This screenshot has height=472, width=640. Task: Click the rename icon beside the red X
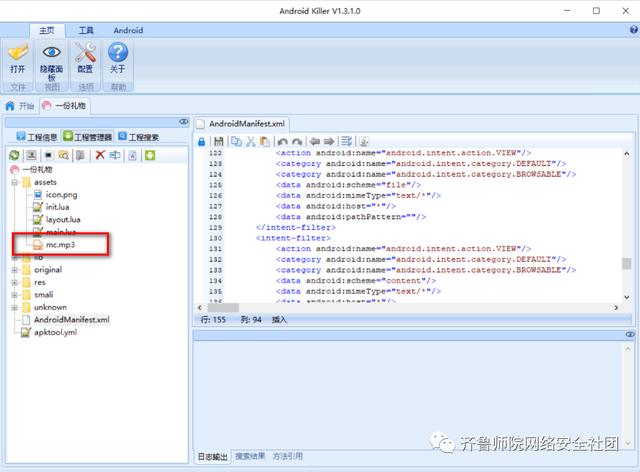[x=115, y=155]
